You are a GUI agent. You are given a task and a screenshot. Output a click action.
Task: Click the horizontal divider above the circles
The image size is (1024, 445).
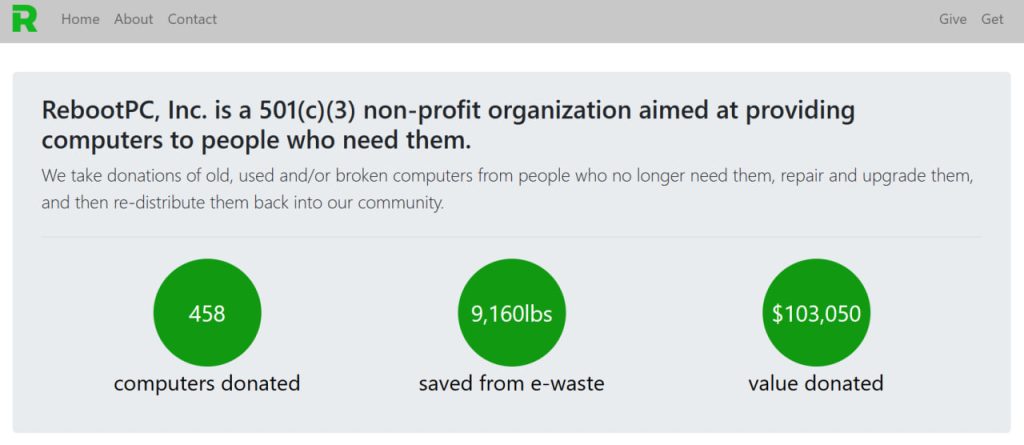[511, 237]
